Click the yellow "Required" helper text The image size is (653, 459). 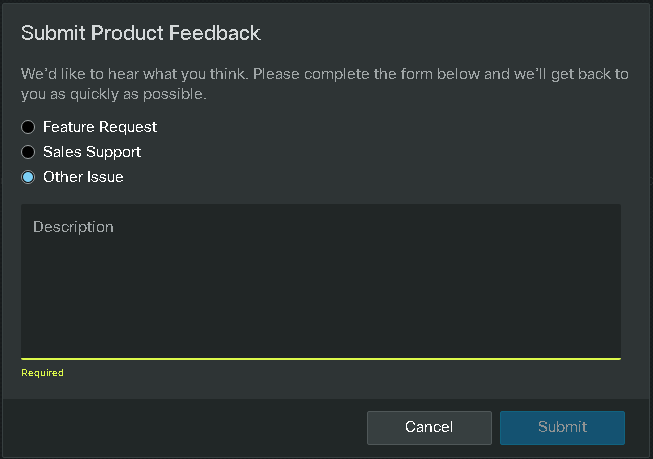(x=42, y=373)
